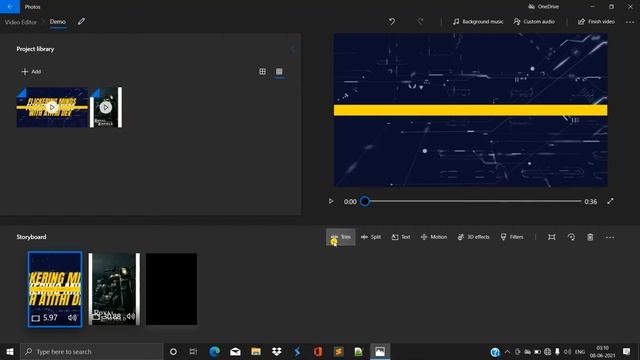Open Background music options

coord(478,22)
